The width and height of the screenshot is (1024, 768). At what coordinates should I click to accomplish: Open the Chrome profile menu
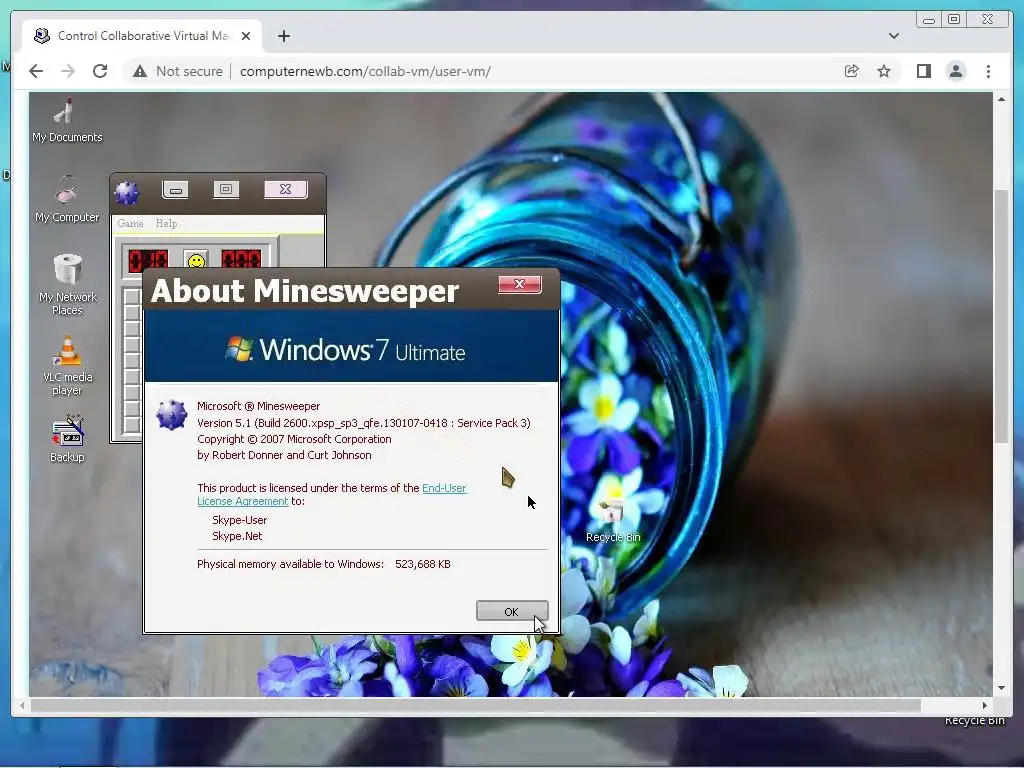tap(956, 71)
